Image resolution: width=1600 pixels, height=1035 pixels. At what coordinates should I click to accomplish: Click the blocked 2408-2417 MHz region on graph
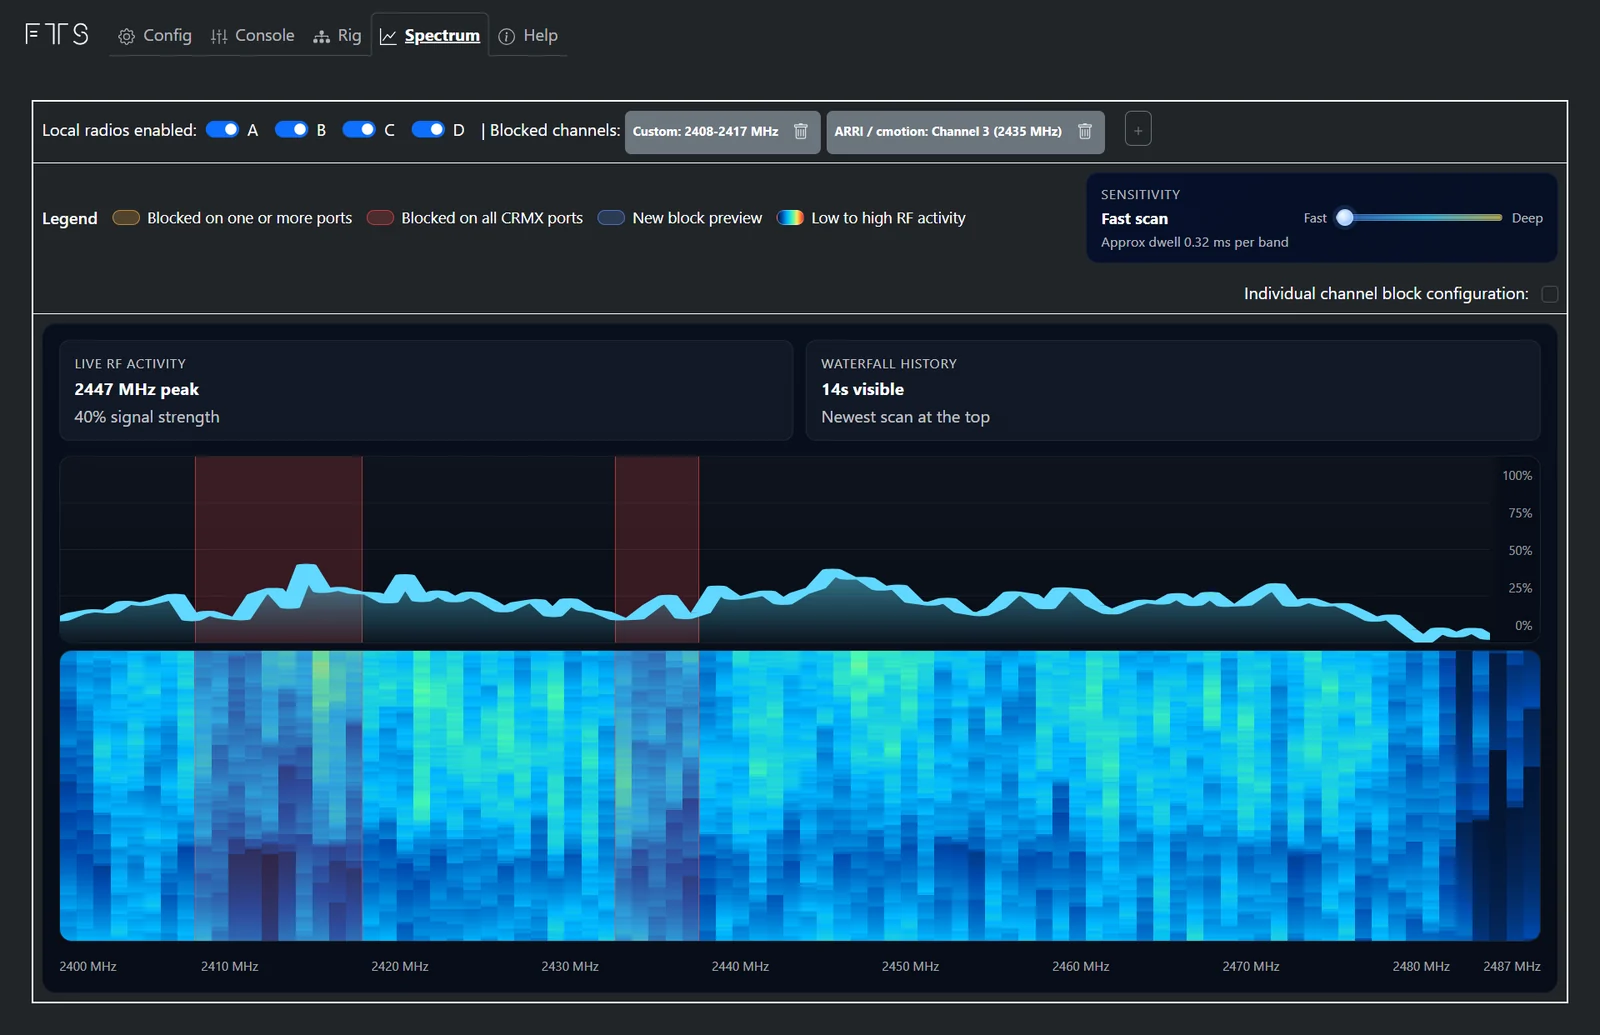click(x=278, y=549)
